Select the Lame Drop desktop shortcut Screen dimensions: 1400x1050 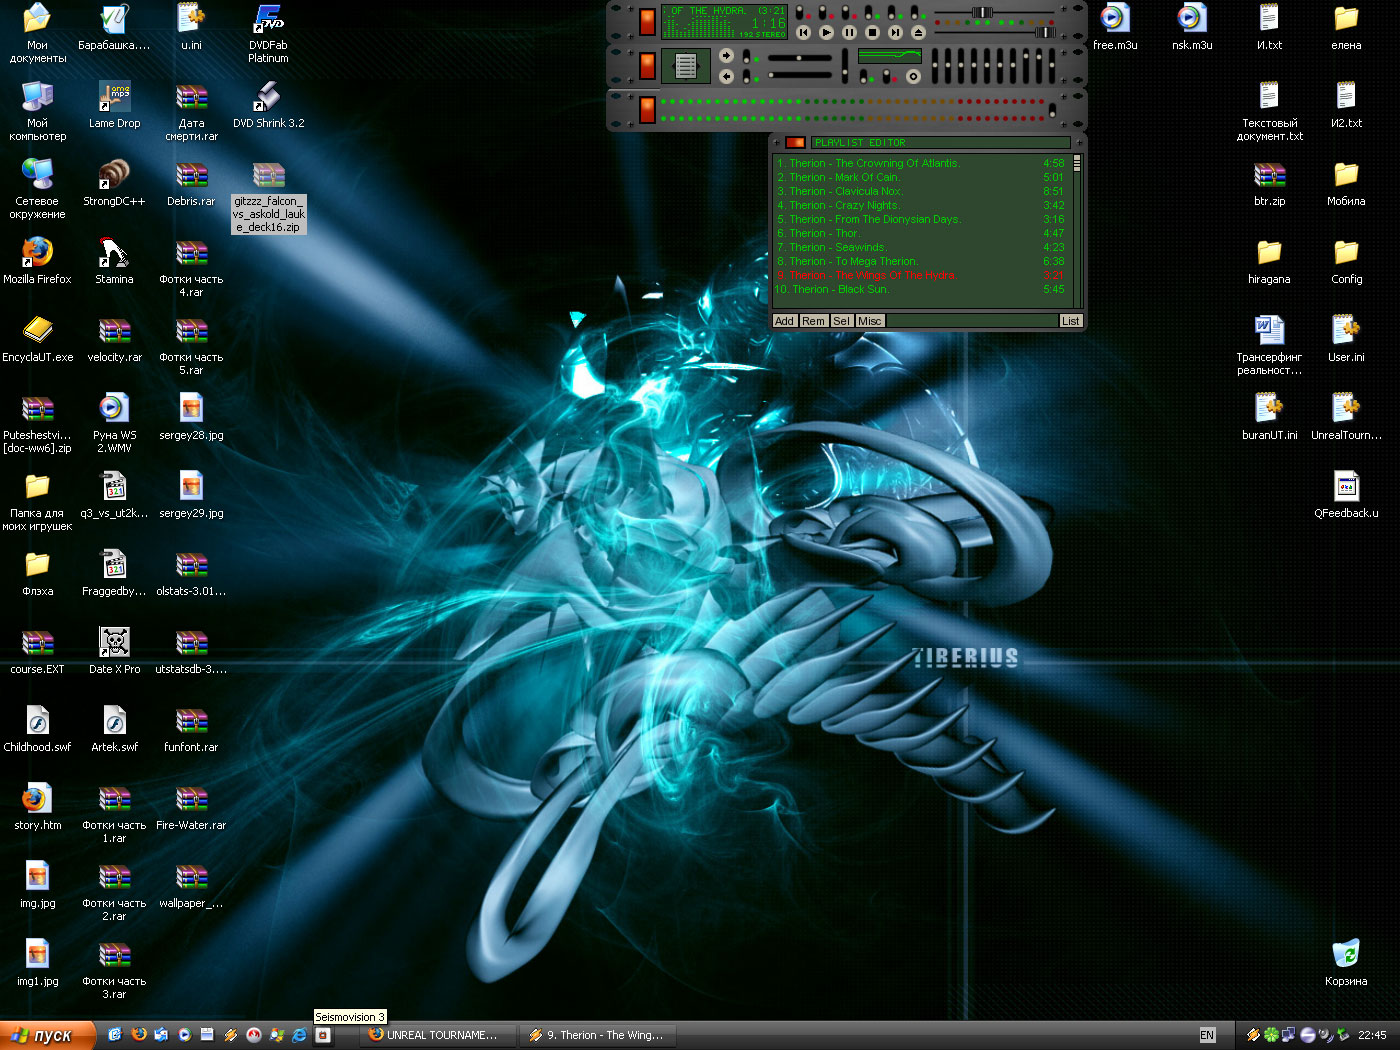[x=114, y=104]
